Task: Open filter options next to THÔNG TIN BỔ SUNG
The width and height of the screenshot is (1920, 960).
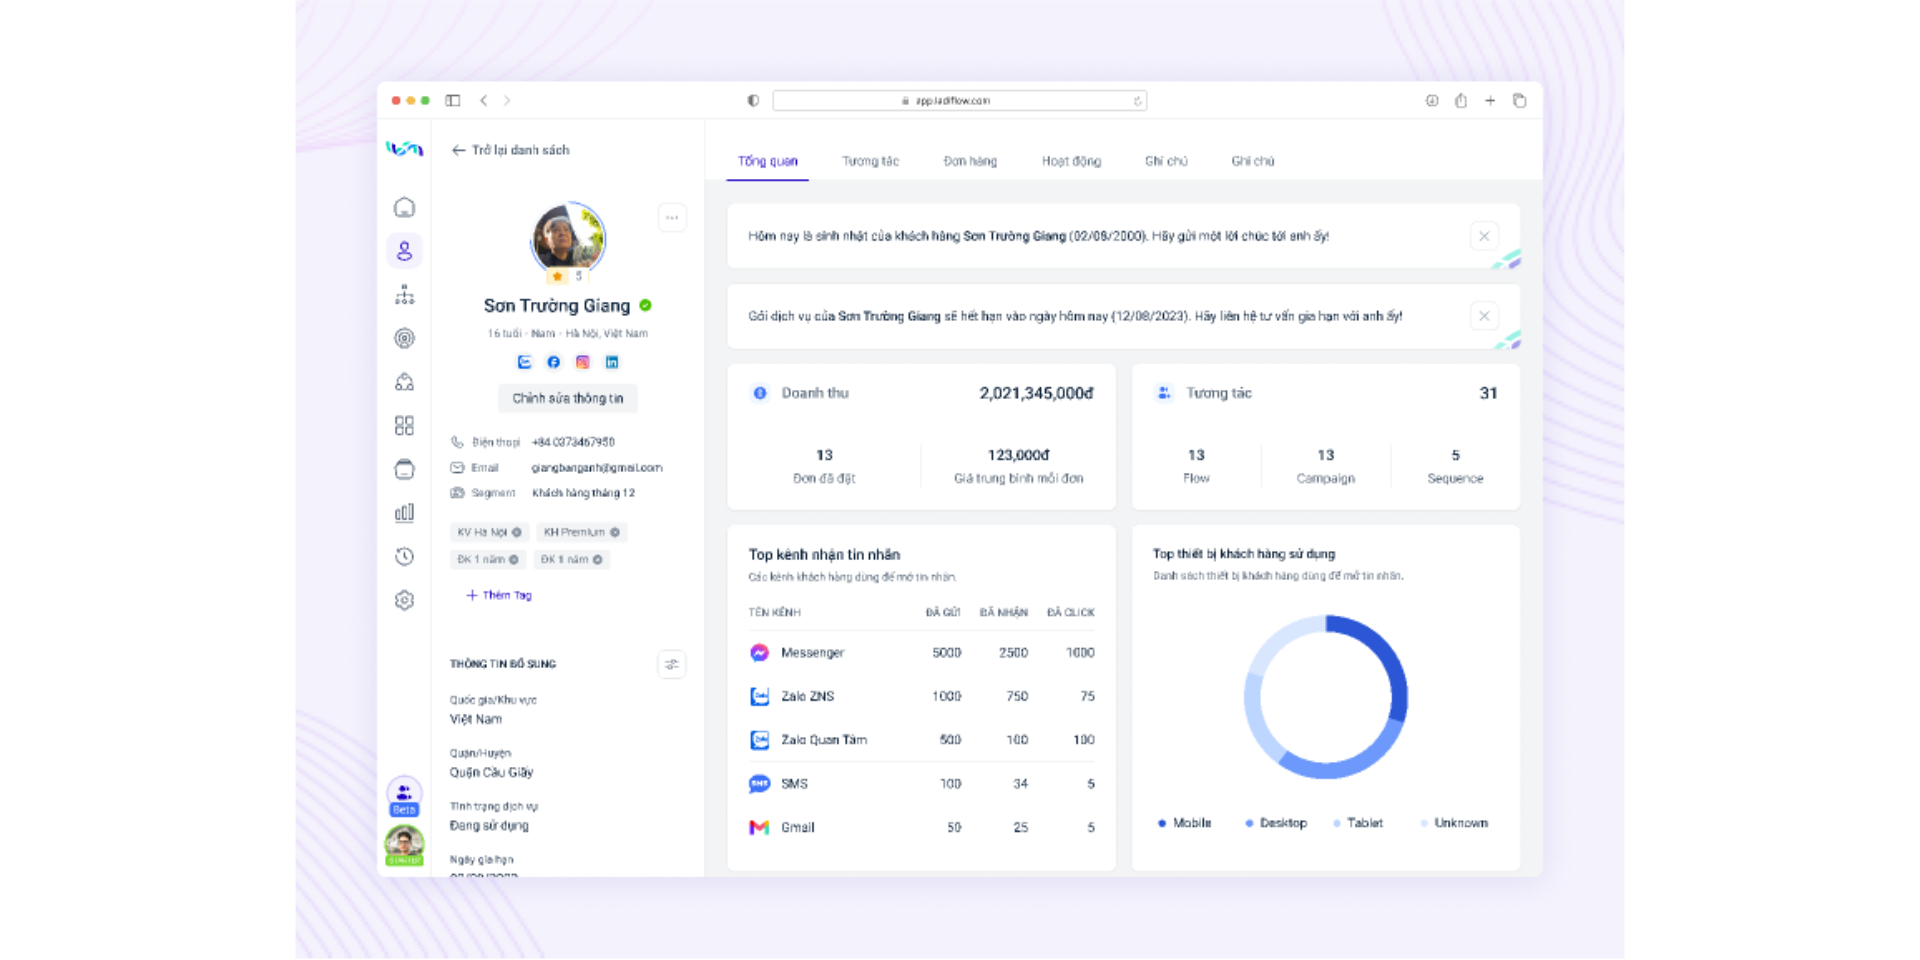Action: click(x=672, y=664)
